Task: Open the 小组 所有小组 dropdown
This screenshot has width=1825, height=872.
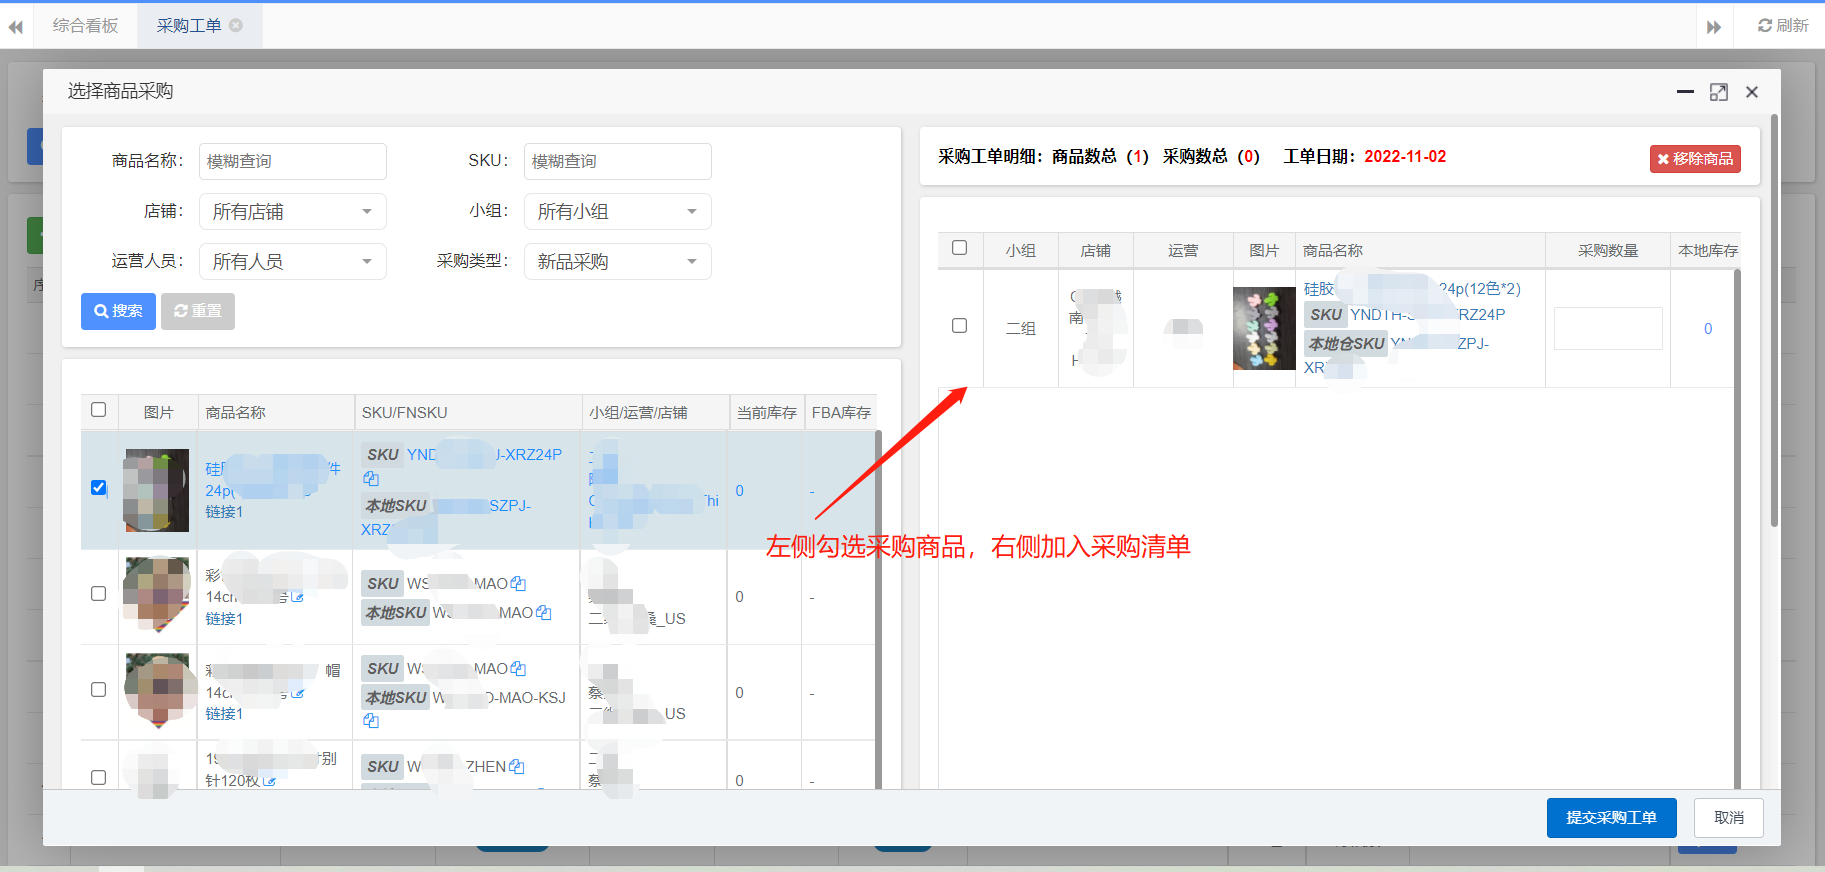Action: click(618, 212)
